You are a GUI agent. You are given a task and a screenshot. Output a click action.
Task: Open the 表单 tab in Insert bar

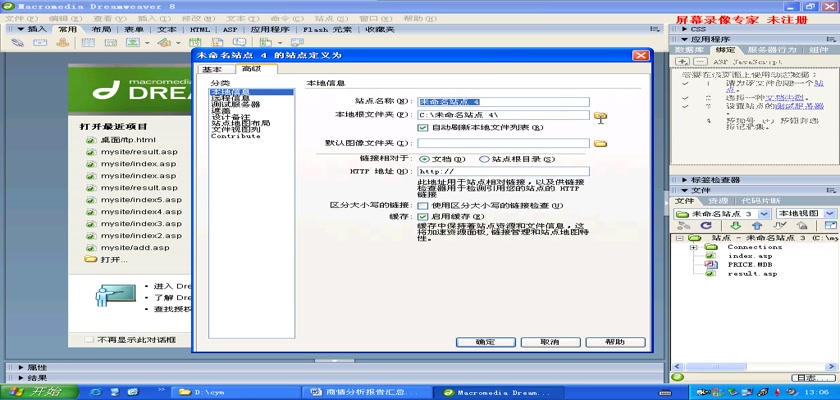pyautogui.click(x=134, y=29)
